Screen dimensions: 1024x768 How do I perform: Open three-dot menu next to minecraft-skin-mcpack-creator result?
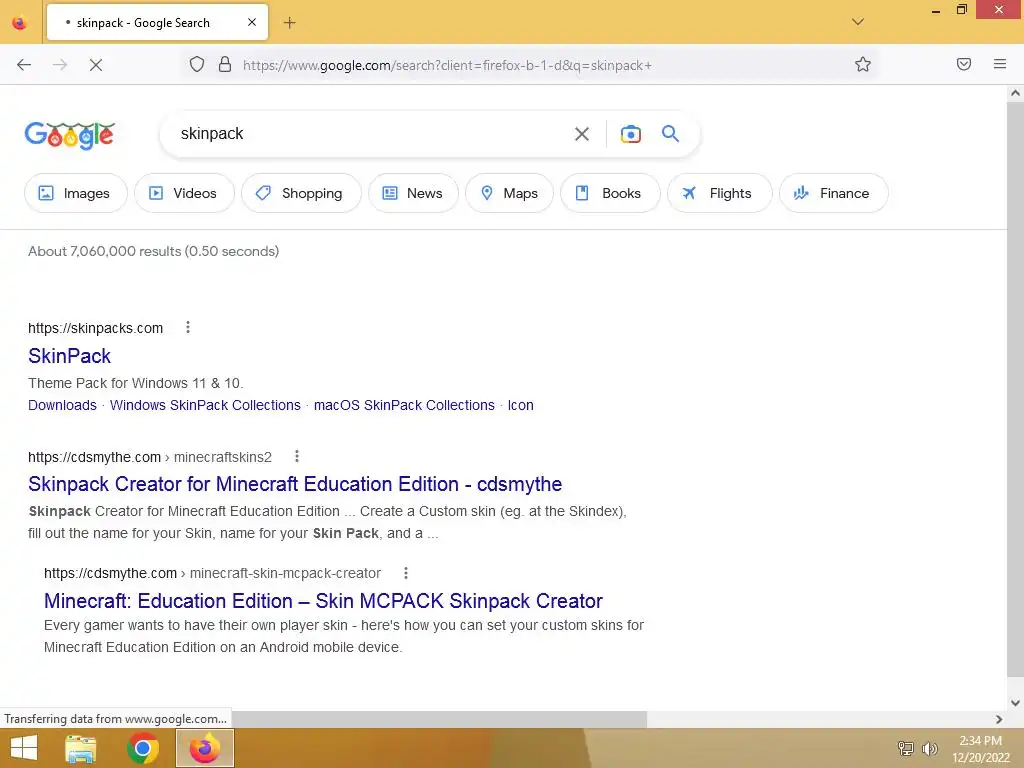406,573
